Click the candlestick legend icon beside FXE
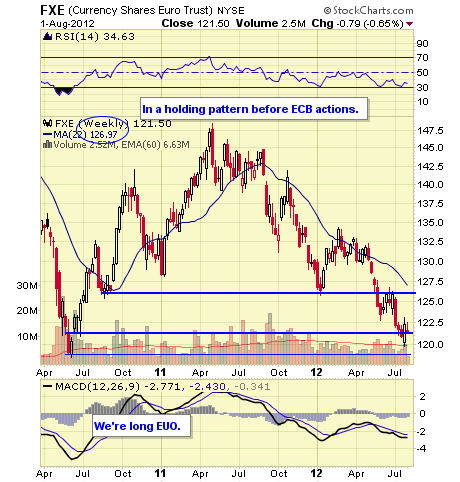 click(48, 123)
